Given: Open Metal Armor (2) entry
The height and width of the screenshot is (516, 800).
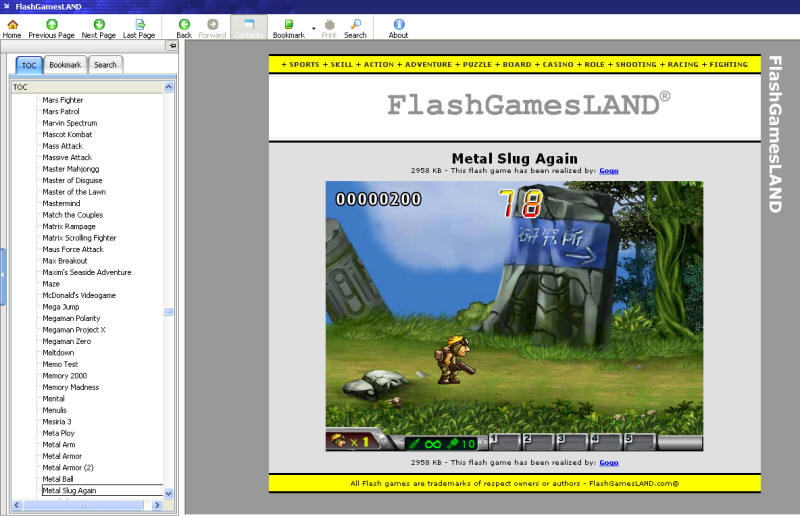Looking at the screenshot, I should point(68,468).
